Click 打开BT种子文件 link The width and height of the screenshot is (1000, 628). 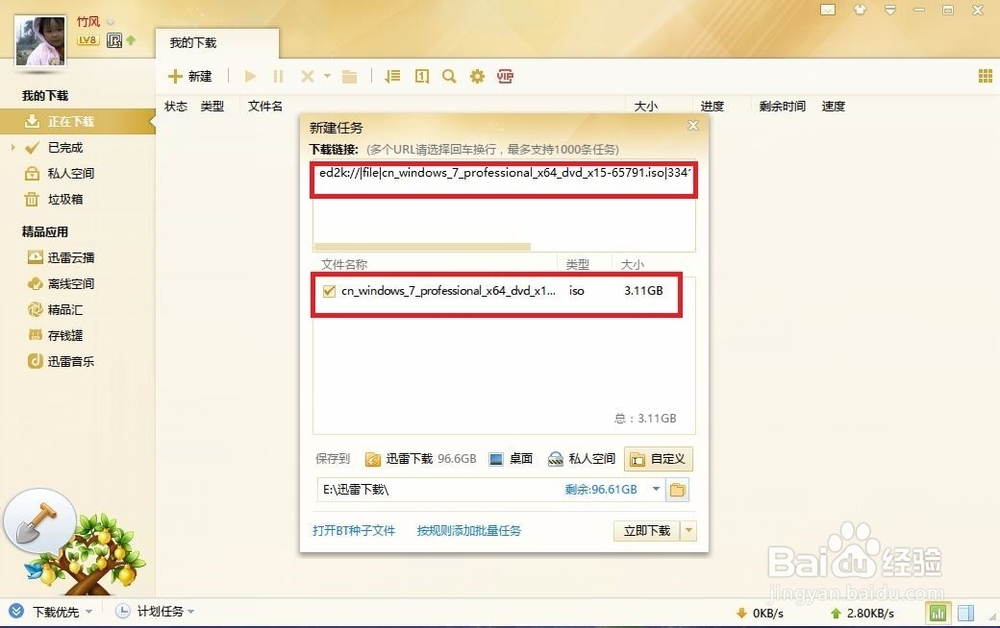(354, 530)
